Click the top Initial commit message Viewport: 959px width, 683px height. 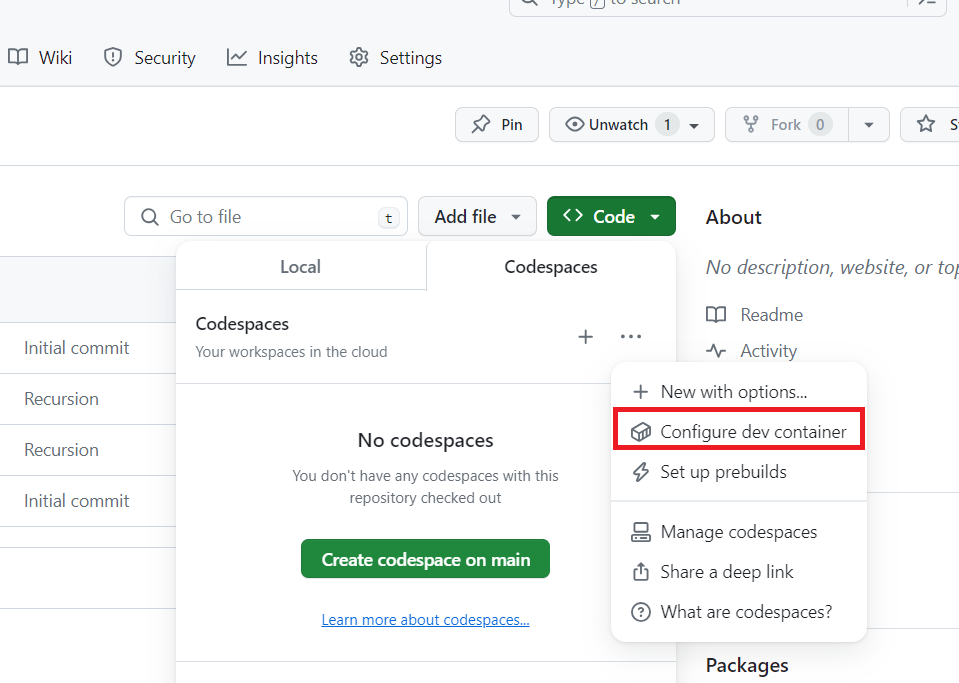[76, 348]
